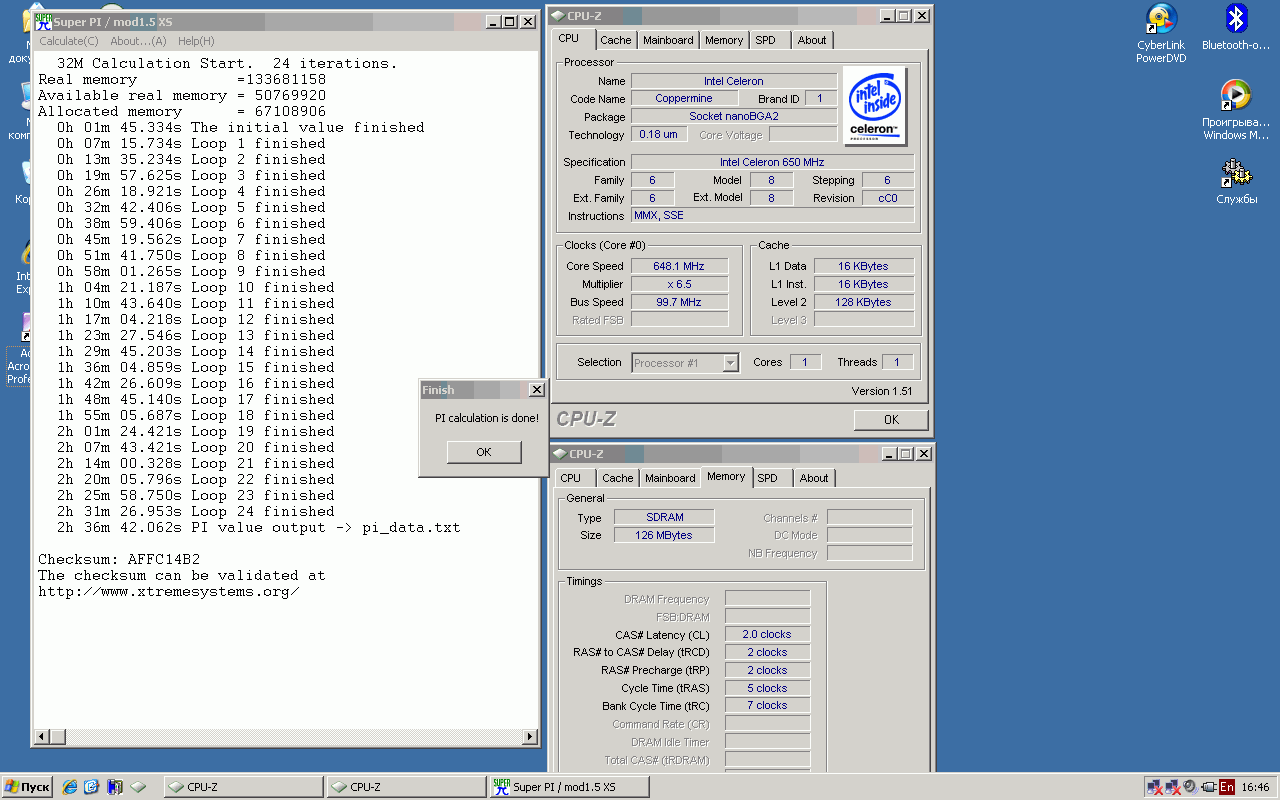Click the first disconnected network tray icon
The height and width of the screenshot is (800, 1280).
[x=1156, y=788]
